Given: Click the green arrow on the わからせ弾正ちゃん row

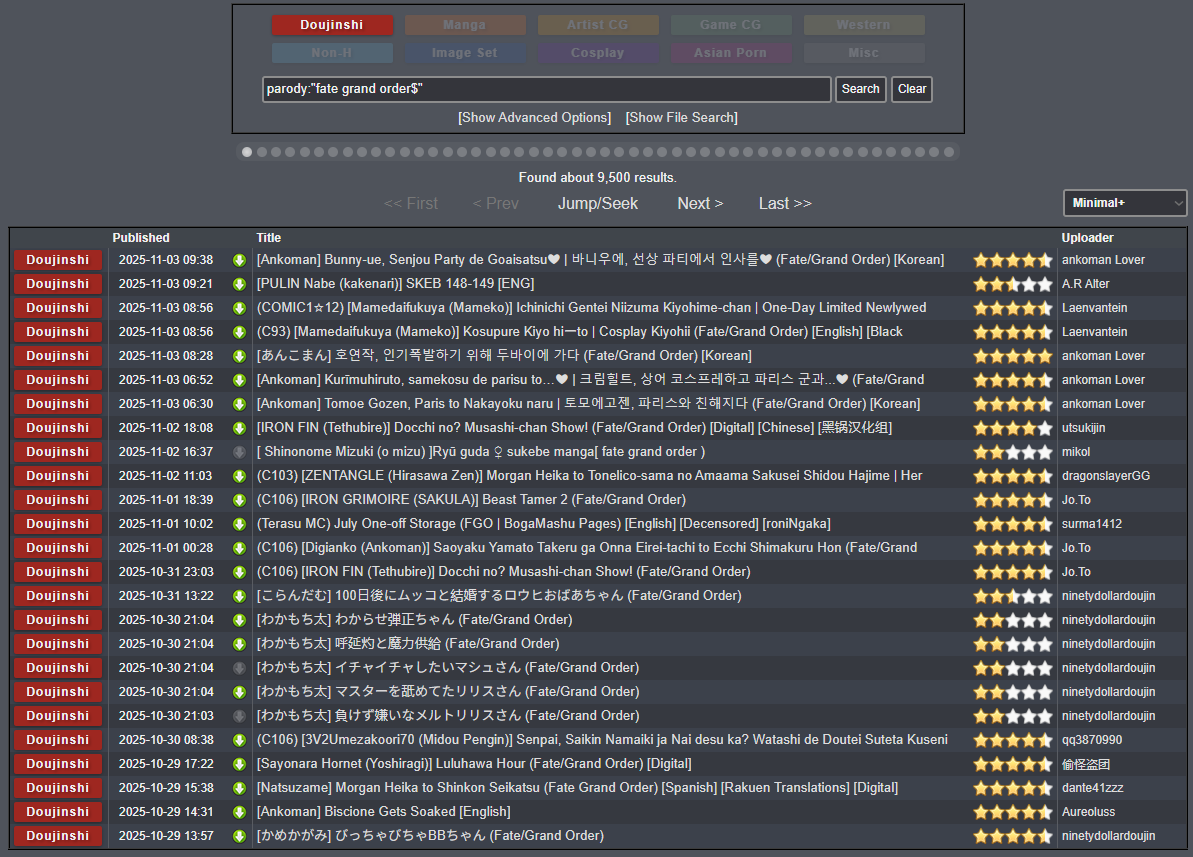Looking at the screenshot, I should click(239, 620).
